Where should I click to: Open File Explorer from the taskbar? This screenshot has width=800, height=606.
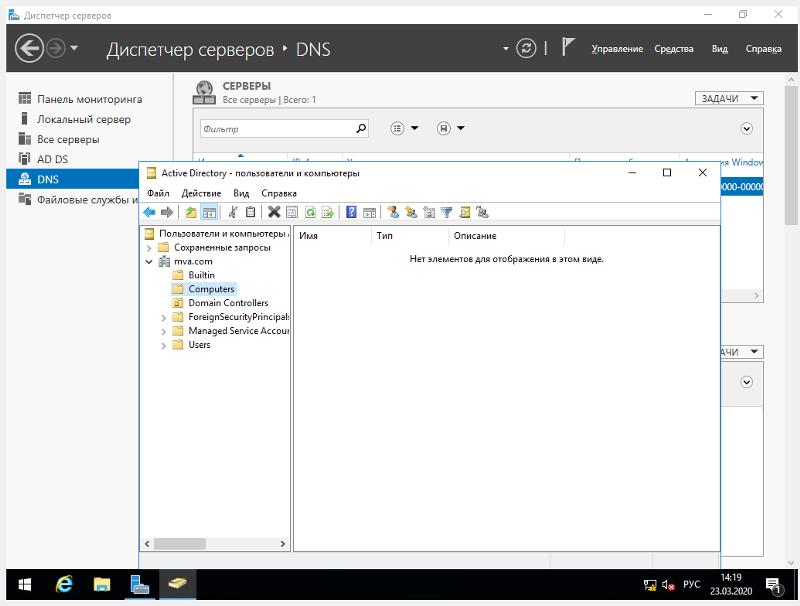coord(102,584)
